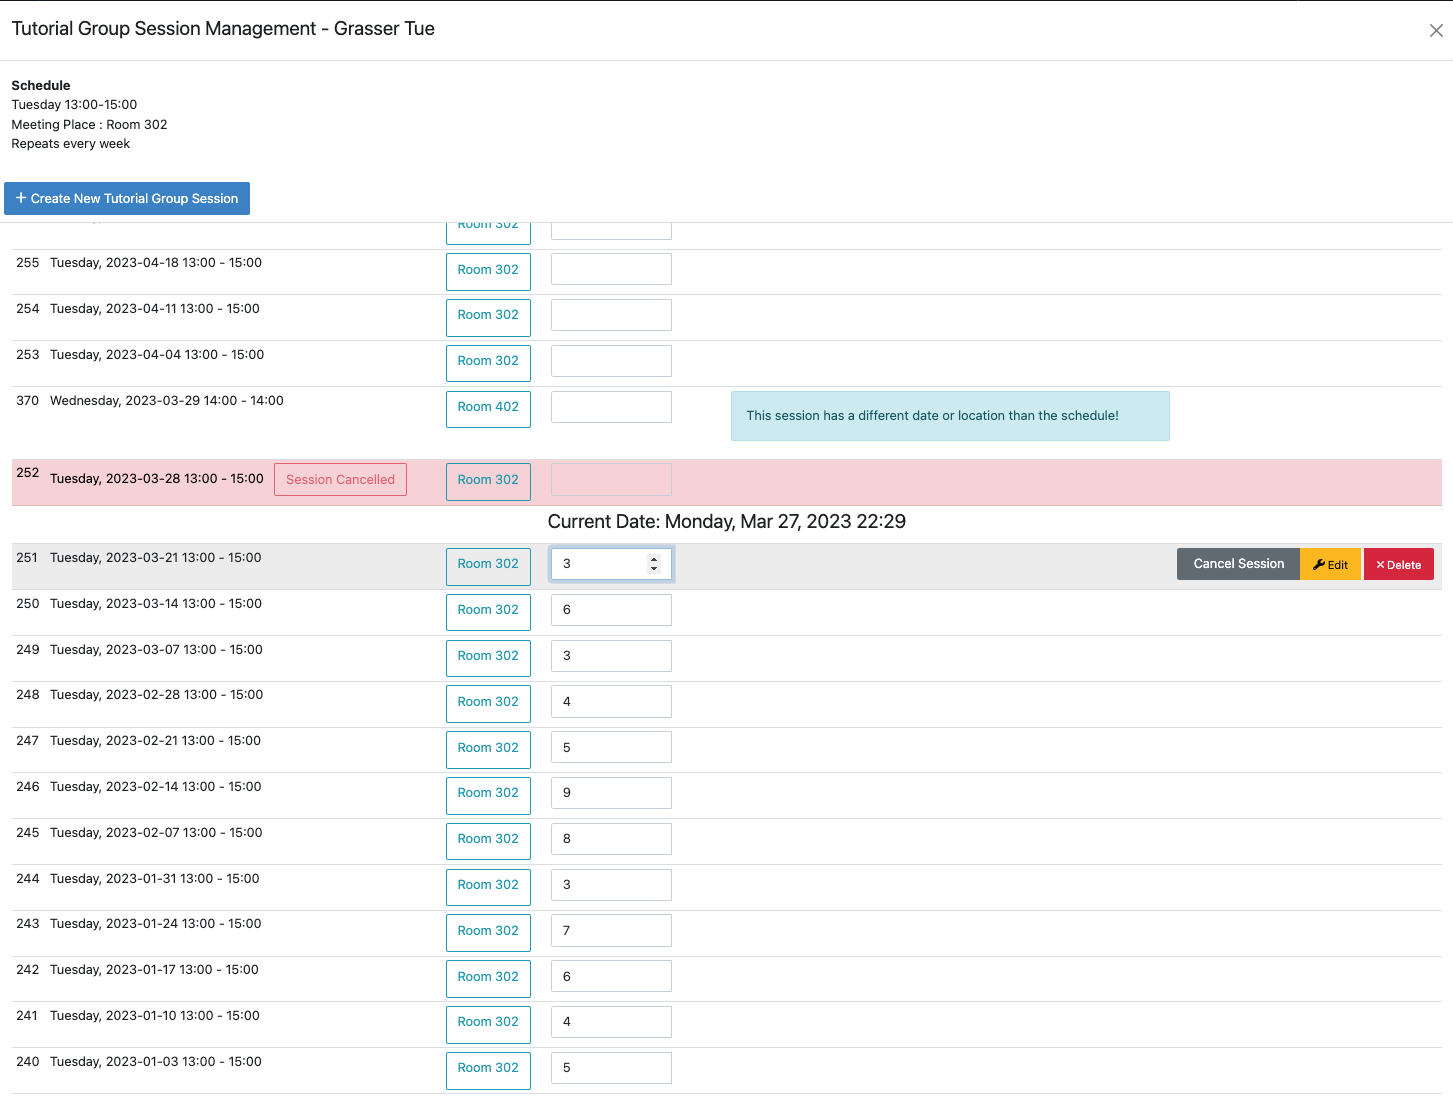Click Room 402 button for session 370
1453x1119 pixels.
point(488,408)
